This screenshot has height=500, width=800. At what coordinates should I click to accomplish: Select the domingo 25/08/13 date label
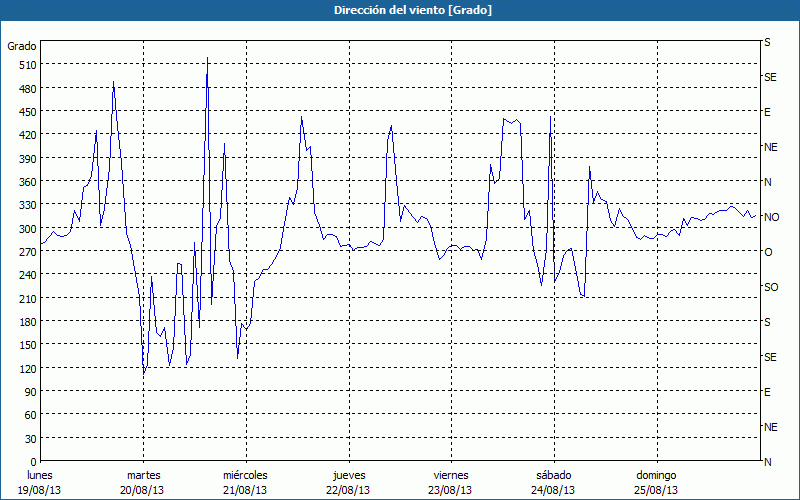656,482
